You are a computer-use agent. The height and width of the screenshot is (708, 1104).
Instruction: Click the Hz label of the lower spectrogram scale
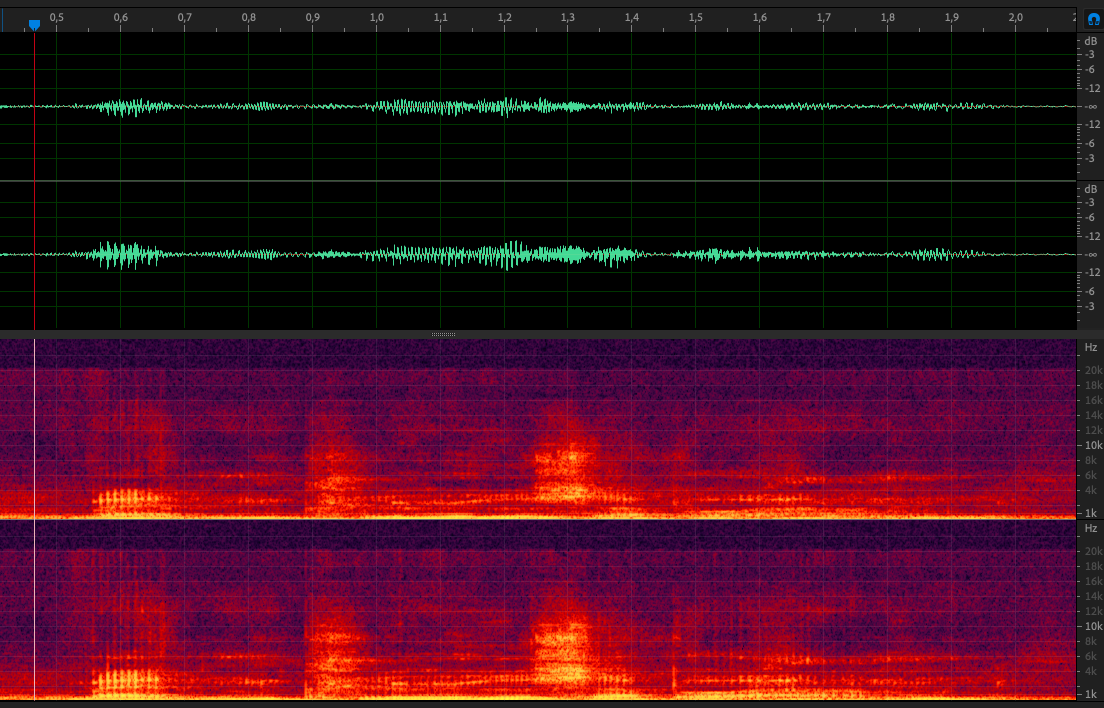click(1091, 527)
